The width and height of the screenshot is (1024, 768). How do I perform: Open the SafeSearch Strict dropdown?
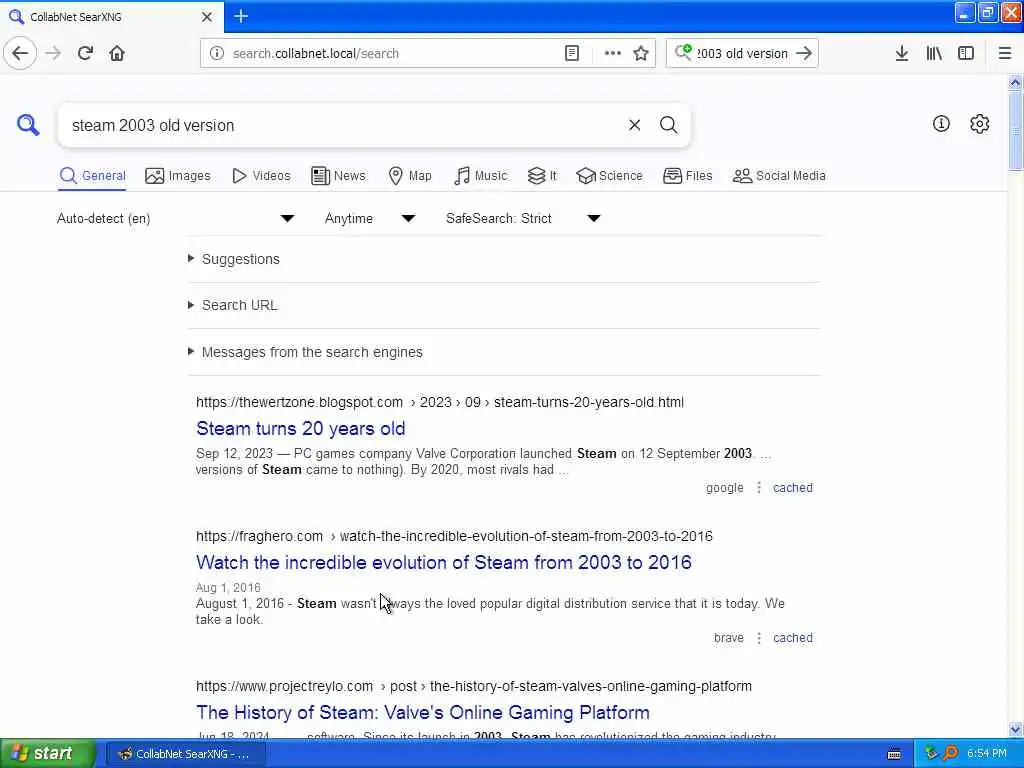[x=522, y=218]
